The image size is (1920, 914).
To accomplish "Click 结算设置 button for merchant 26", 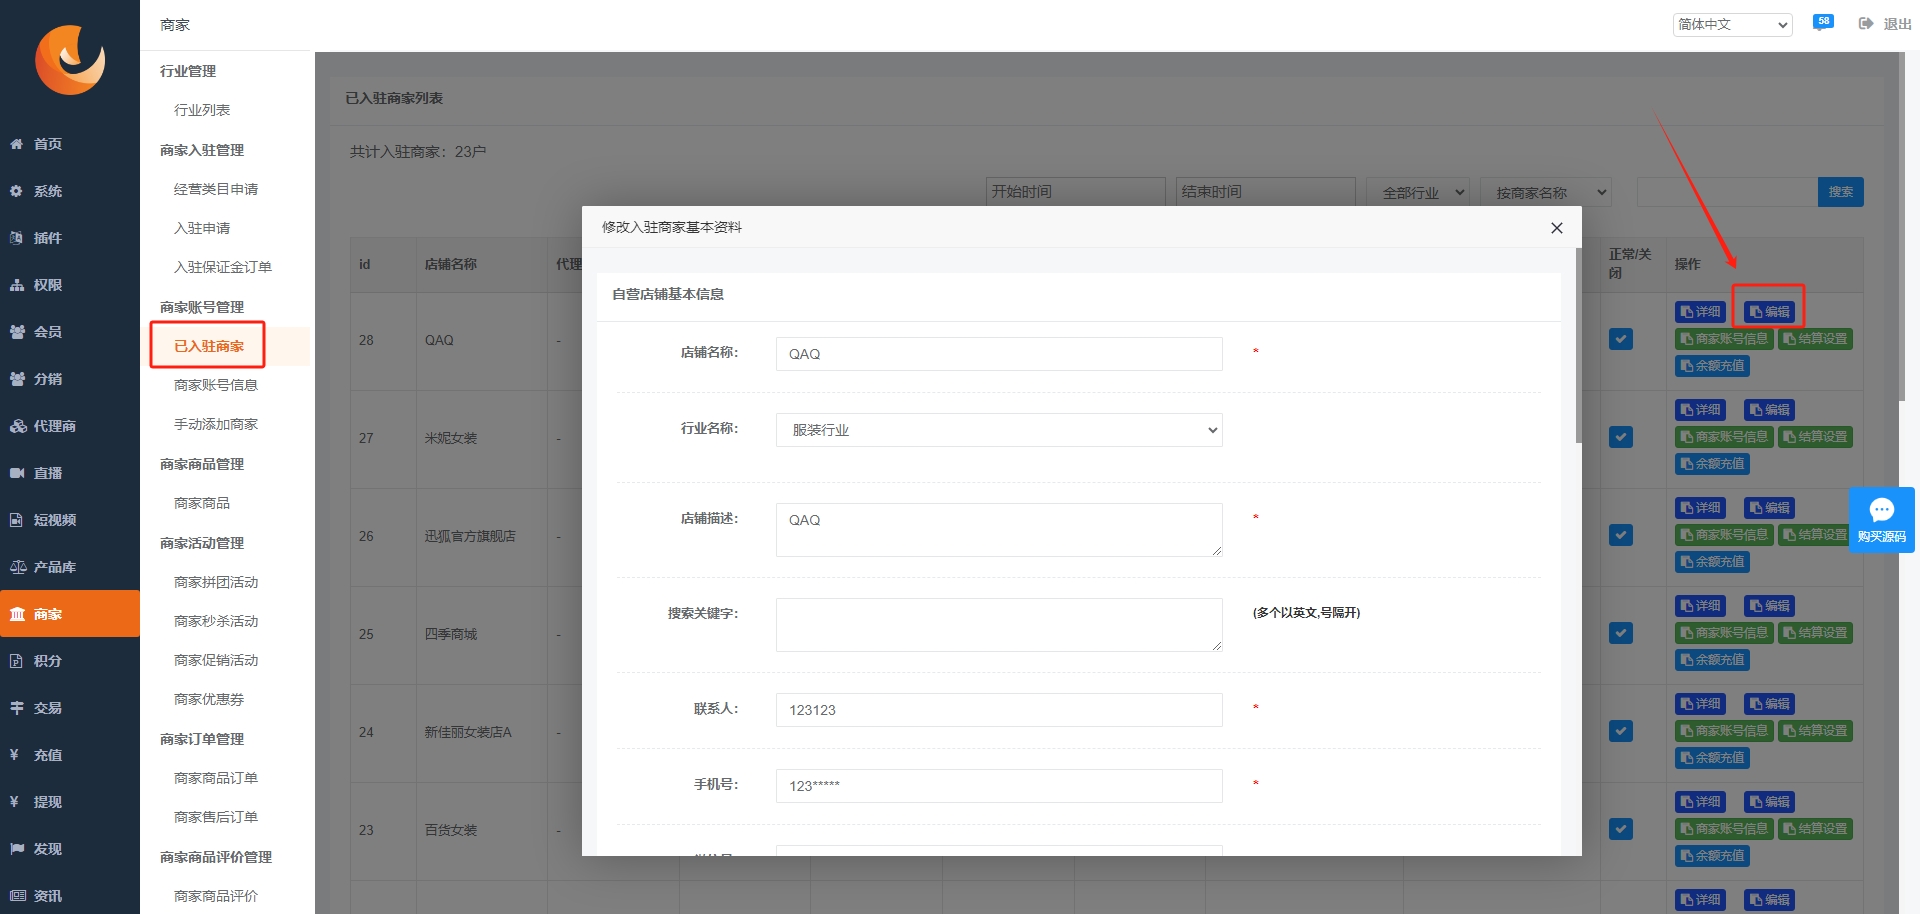I will click(x=1815, y=535).
